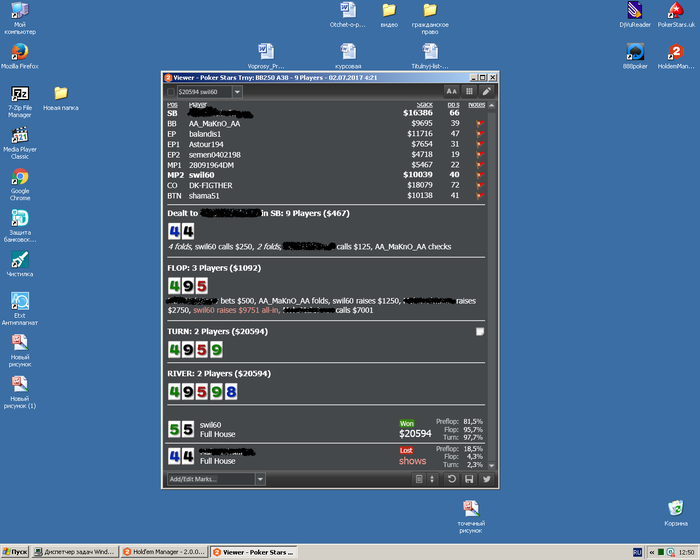The width and height of the screenshot is (700, 560).
Task: Click the Player column header
Action: (x=197, y=105)
